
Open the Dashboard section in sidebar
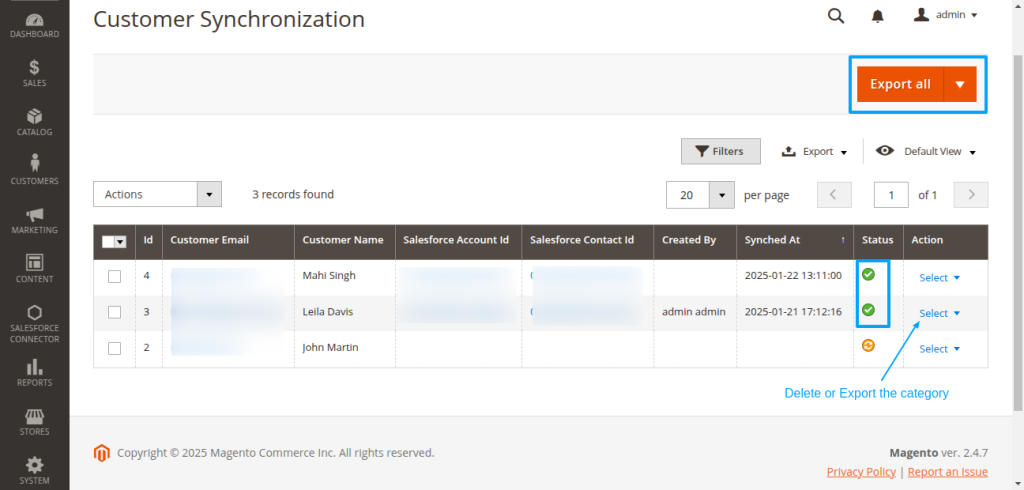(x=35, y=25)
